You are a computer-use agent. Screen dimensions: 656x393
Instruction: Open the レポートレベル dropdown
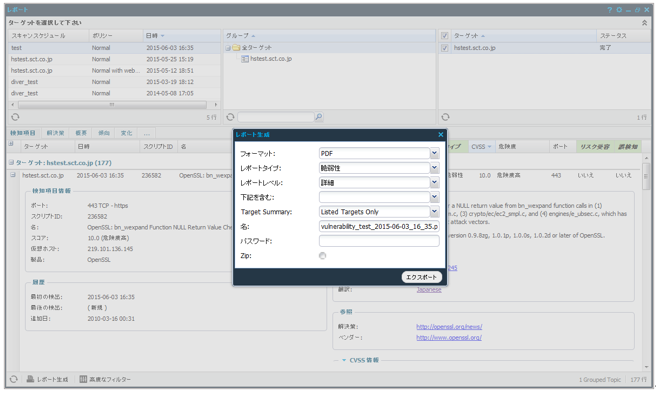pyautogui.click(x=435, y=182)
